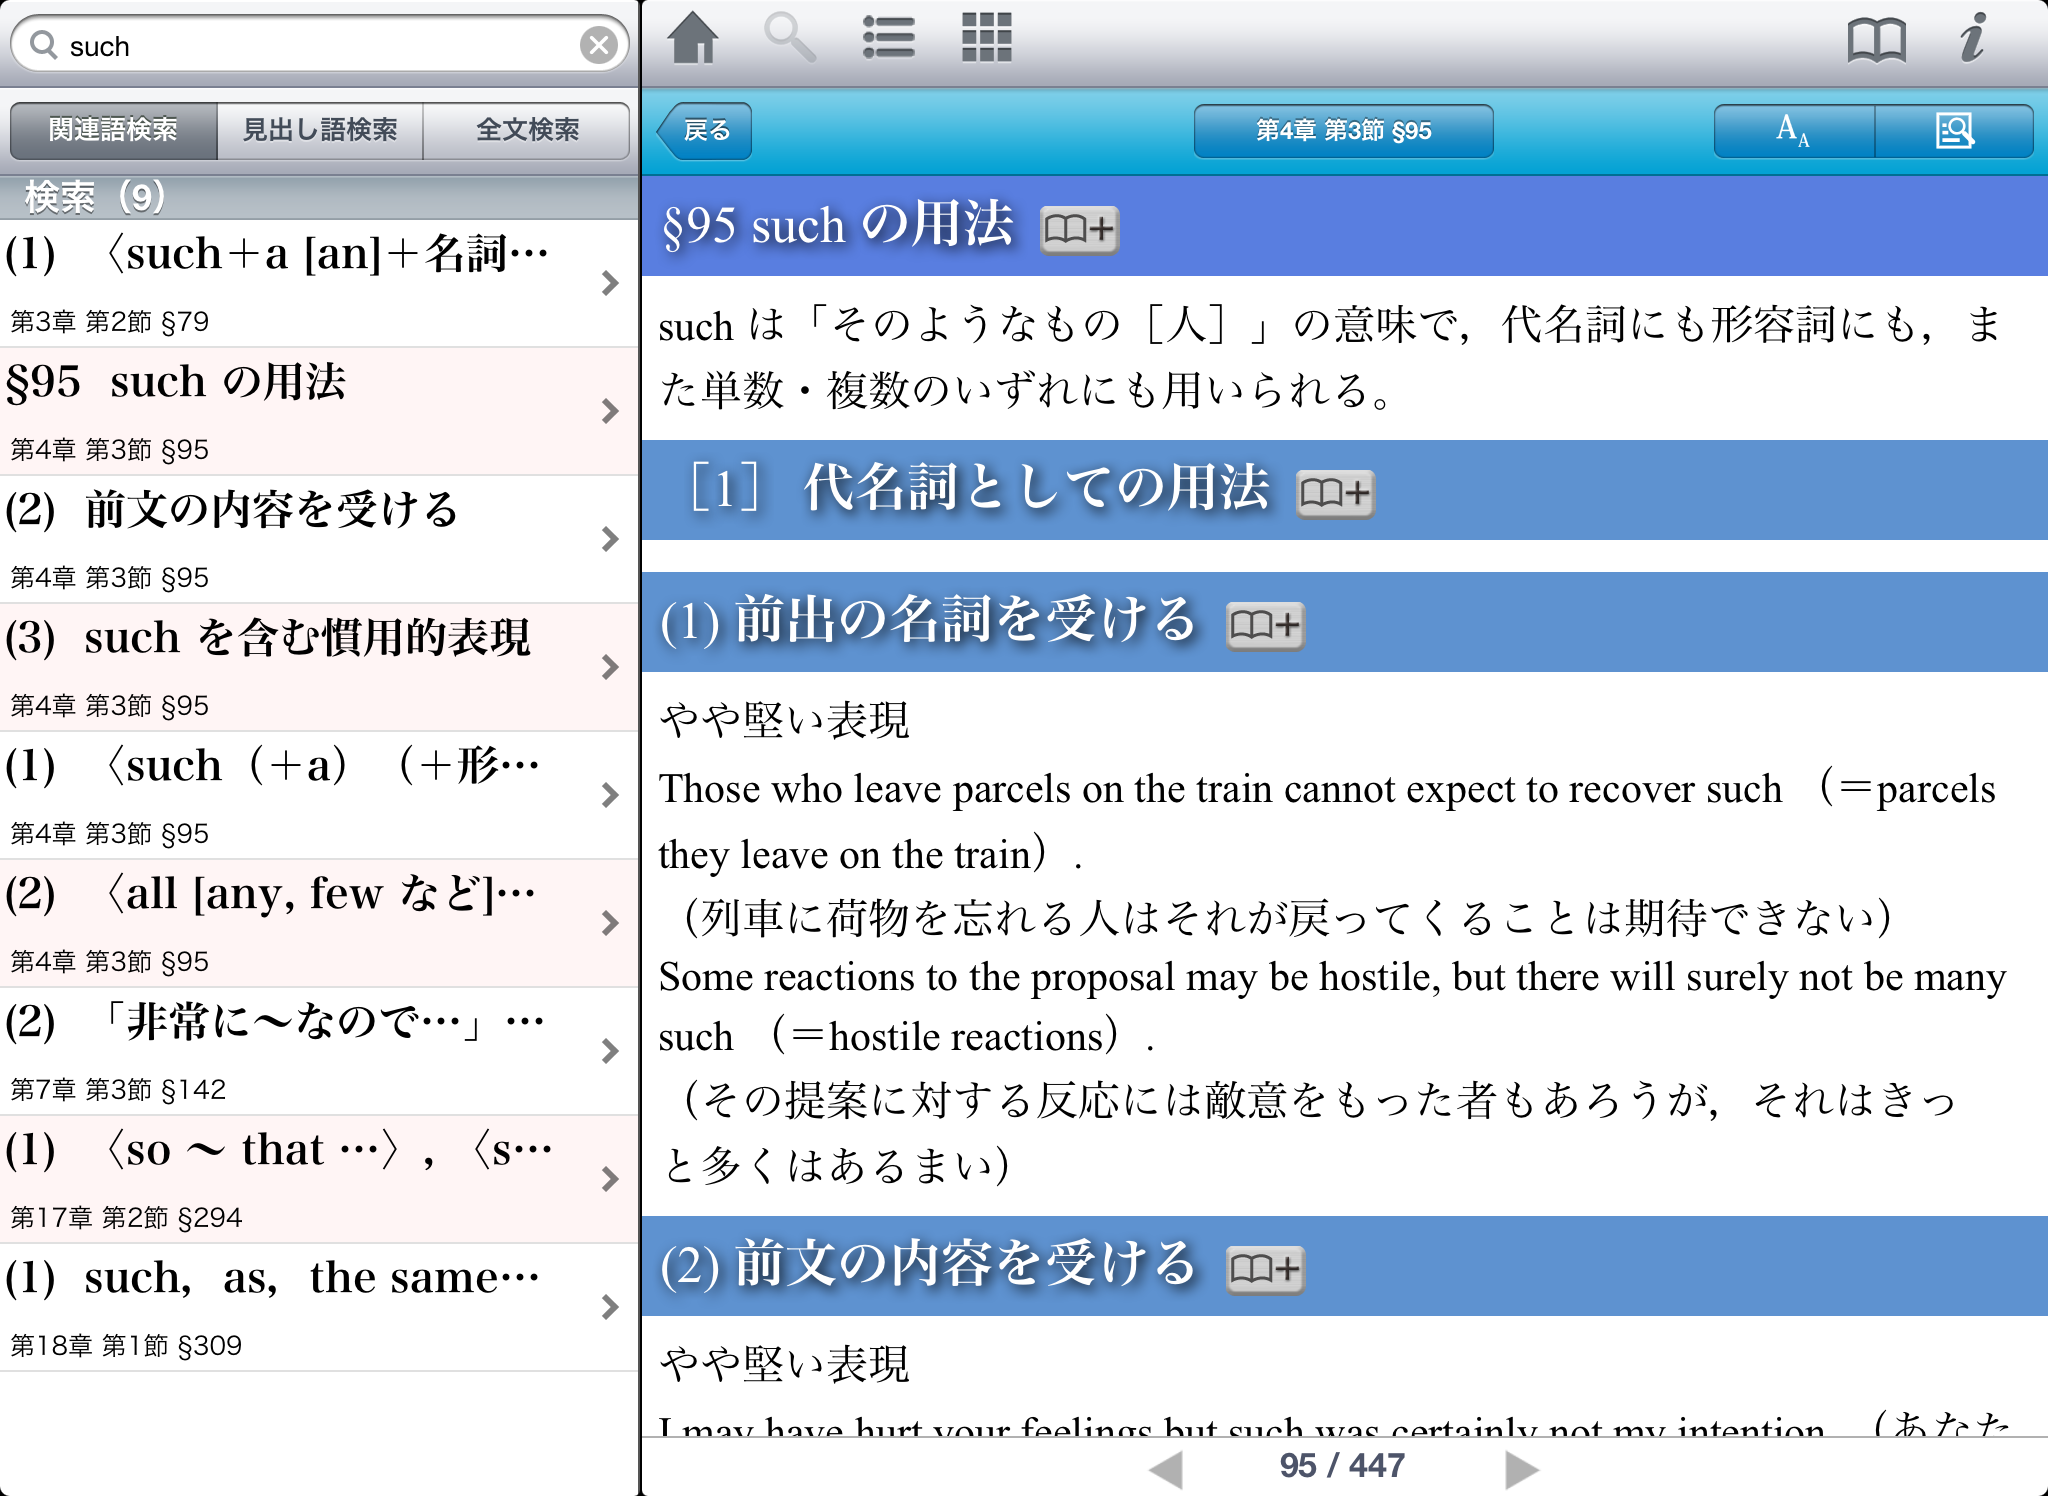Image resolution: width=2048 pixels, height=1496 pixels.
Task: Tap the home icon in top toolbar
Action: click(692, 40)
